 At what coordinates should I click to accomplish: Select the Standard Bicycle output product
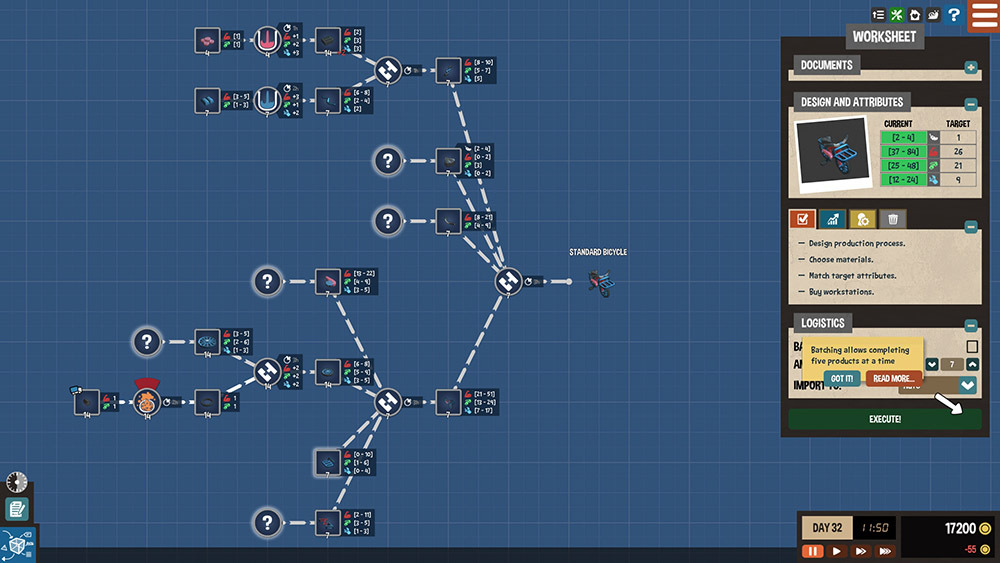[600, 281]
